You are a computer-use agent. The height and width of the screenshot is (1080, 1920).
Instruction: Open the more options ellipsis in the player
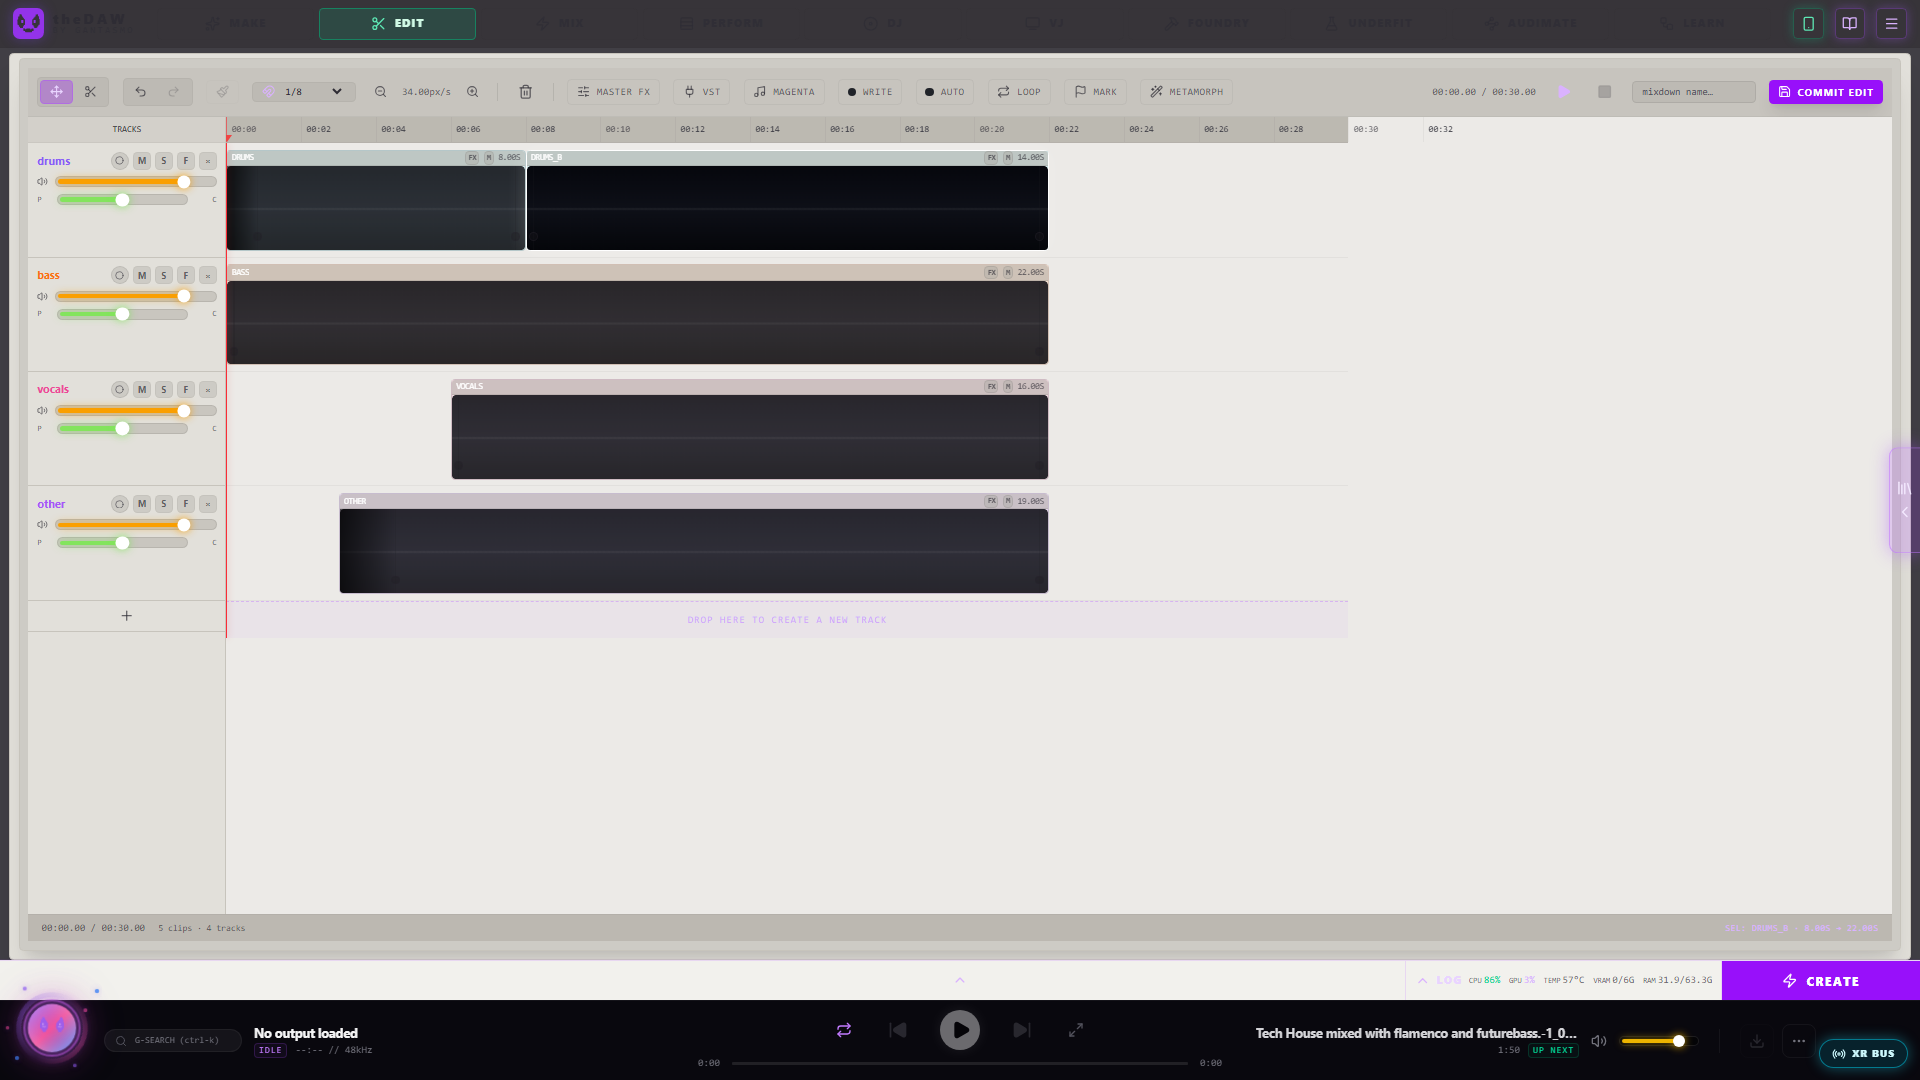tap(1798, 1041)
